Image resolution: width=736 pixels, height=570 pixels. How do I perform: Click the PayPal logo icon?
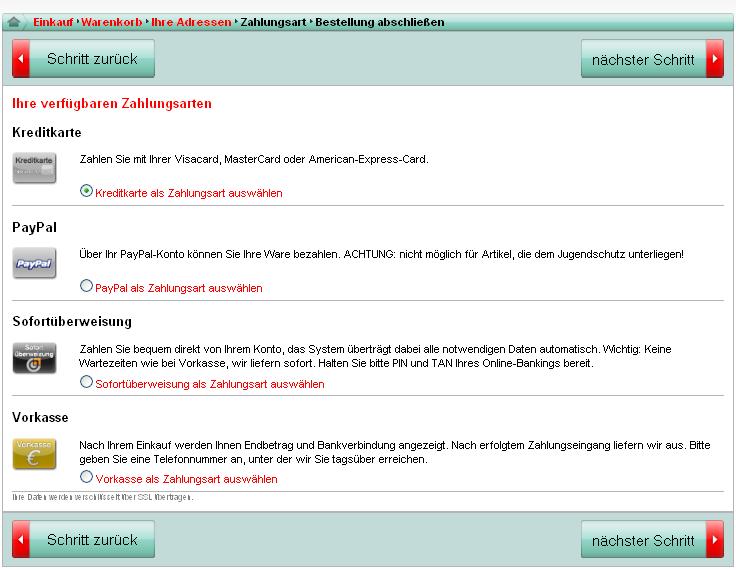34,263
